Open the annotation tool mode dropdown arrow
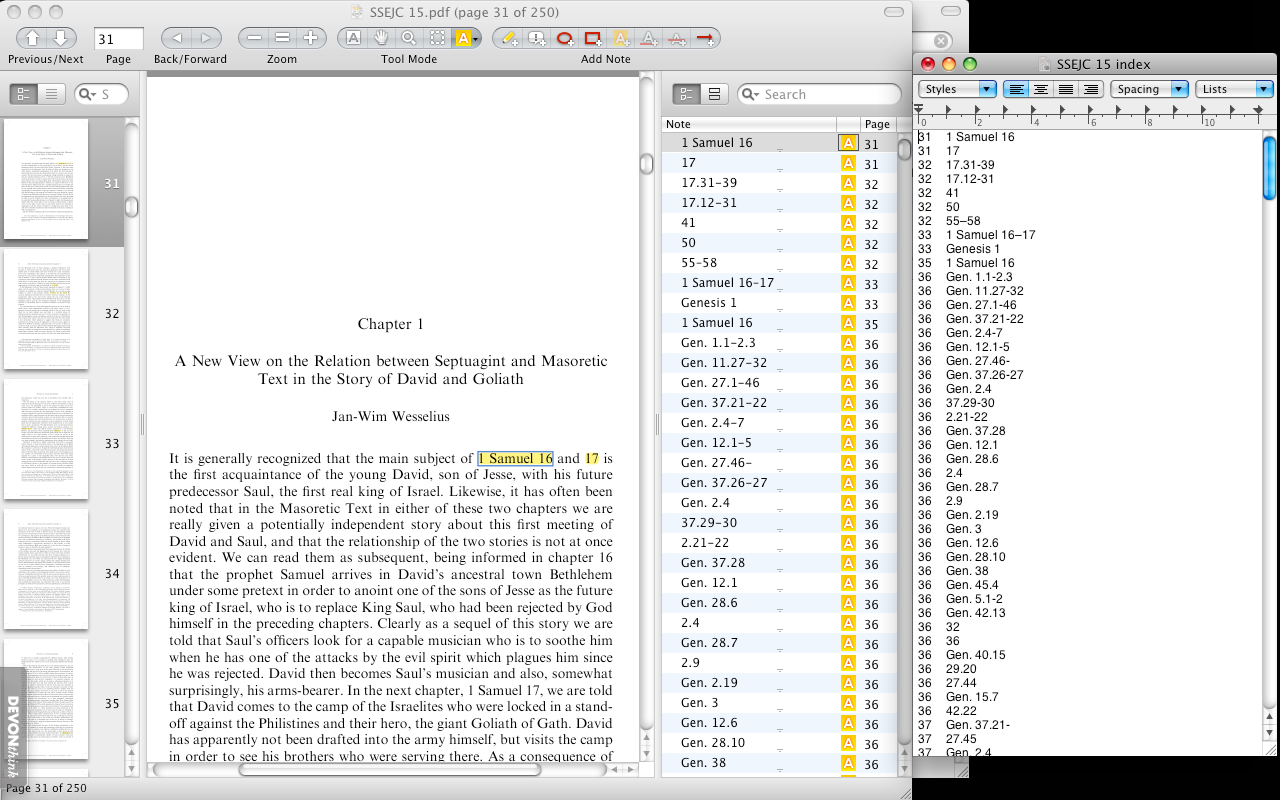Image resolution: width=1280 pixels, height=800 pixels. click(478, 37)
